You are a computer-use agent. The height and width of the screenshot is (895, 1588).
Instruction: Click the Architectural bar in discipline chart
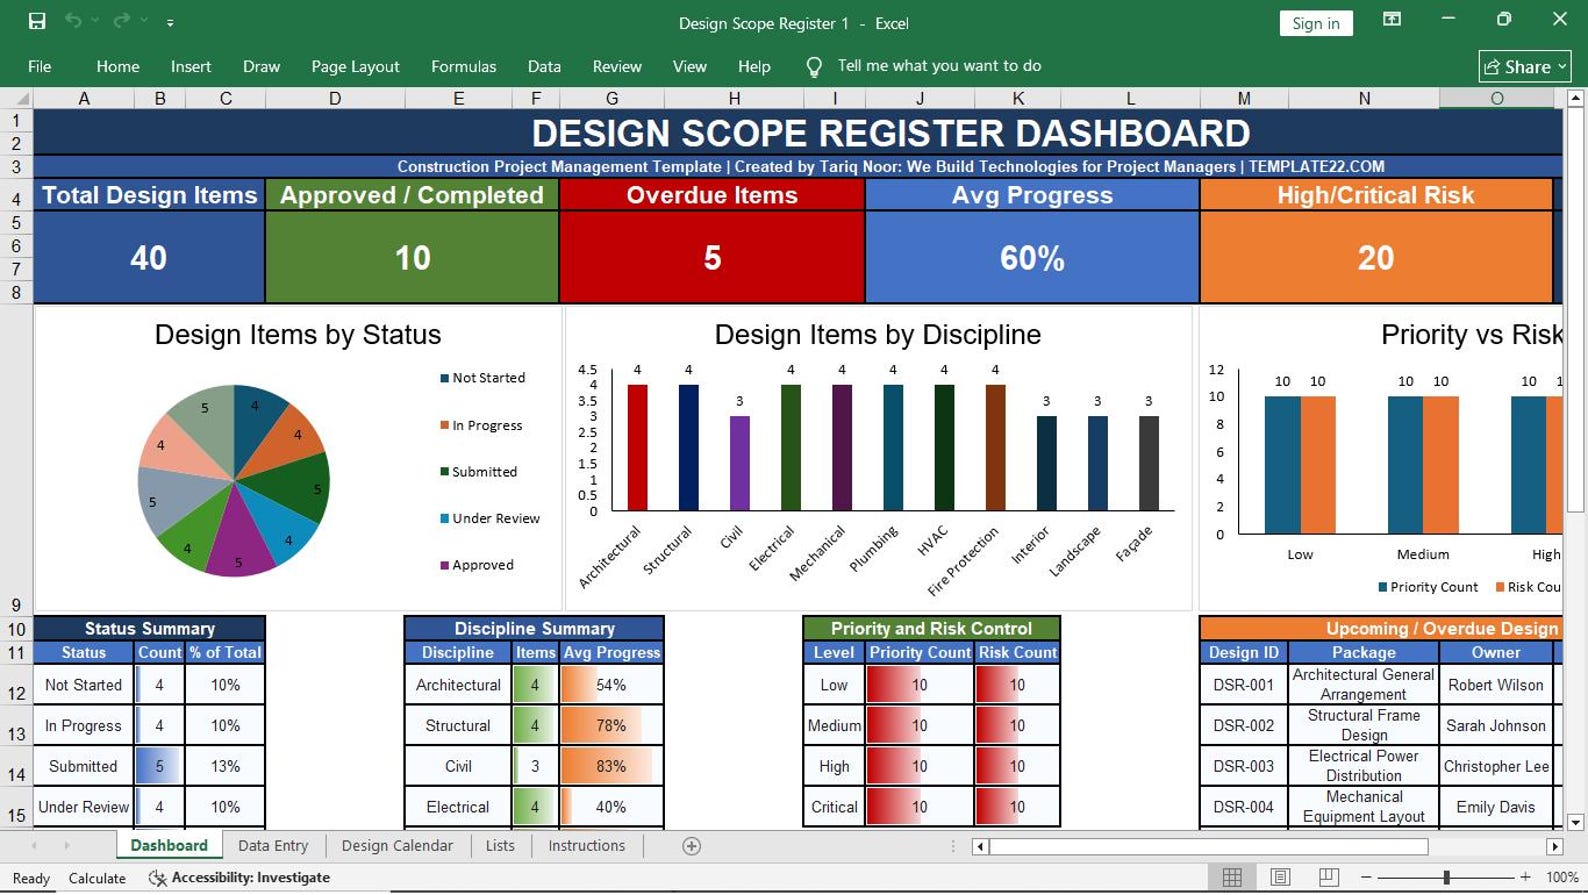click(637, 448)
